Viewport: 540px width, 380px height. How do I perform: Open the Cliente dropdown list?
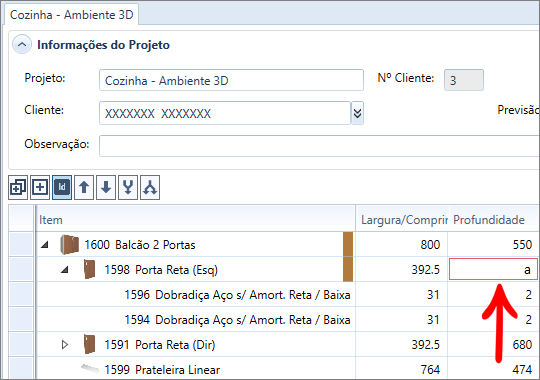click(x=357, y=113)
